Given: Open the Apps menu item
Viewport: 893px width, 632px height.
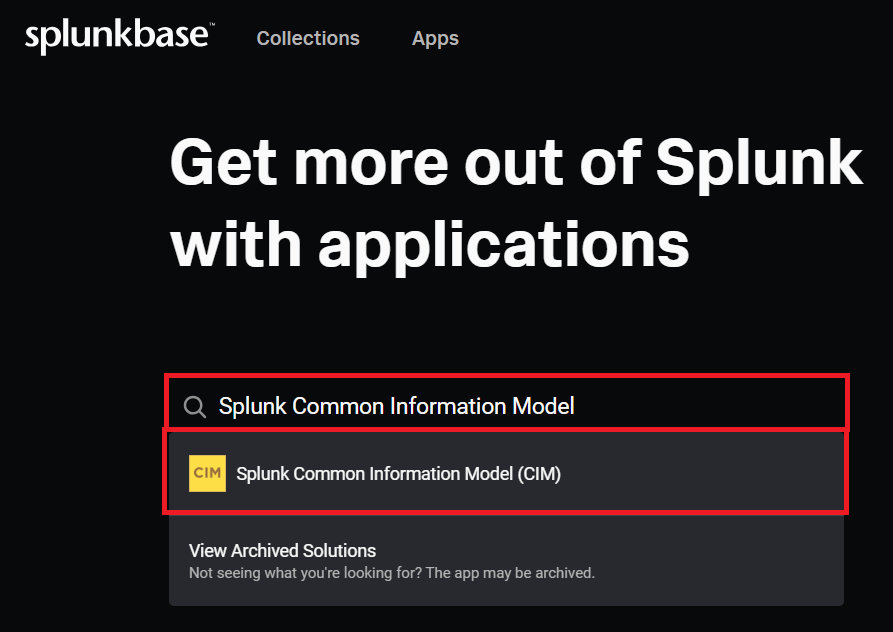Looking at the screenshot, I should [435, 38].
